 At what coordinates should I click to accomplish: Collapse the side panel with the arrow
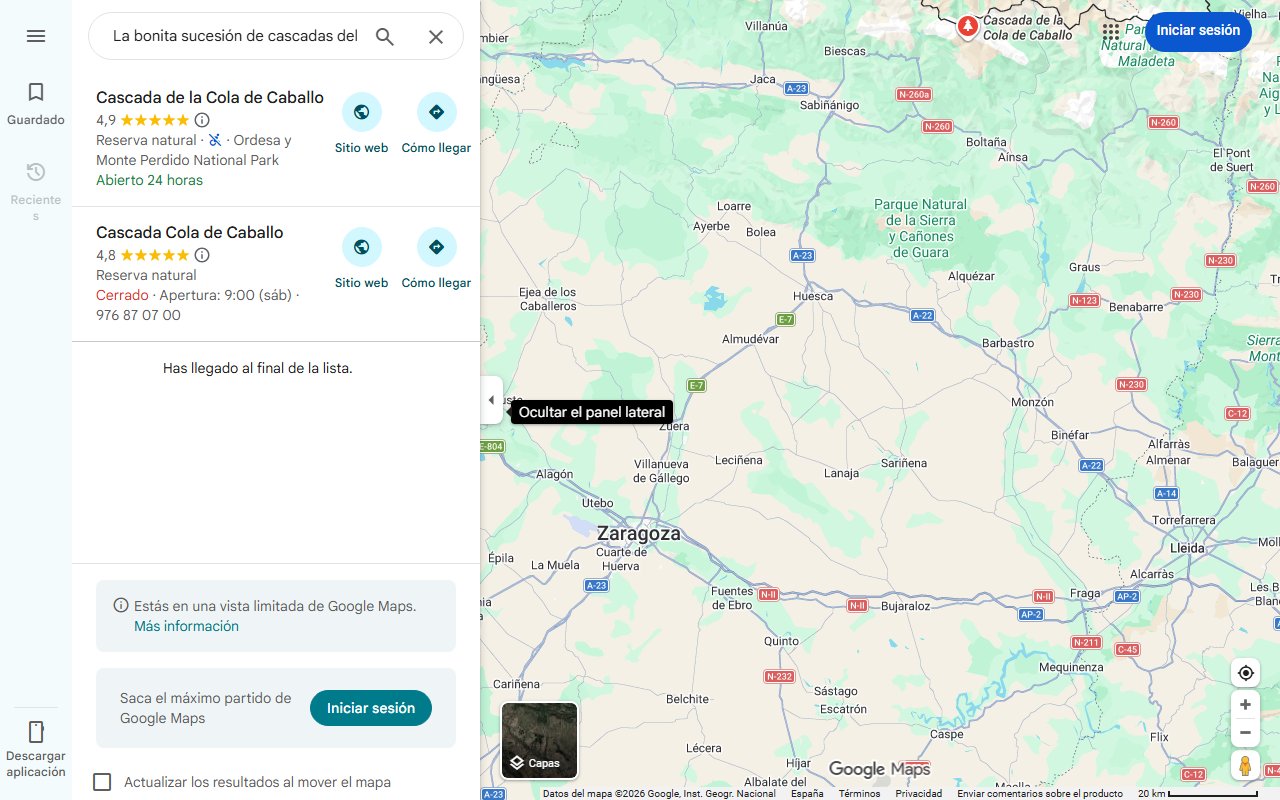(x=491, y=400)
